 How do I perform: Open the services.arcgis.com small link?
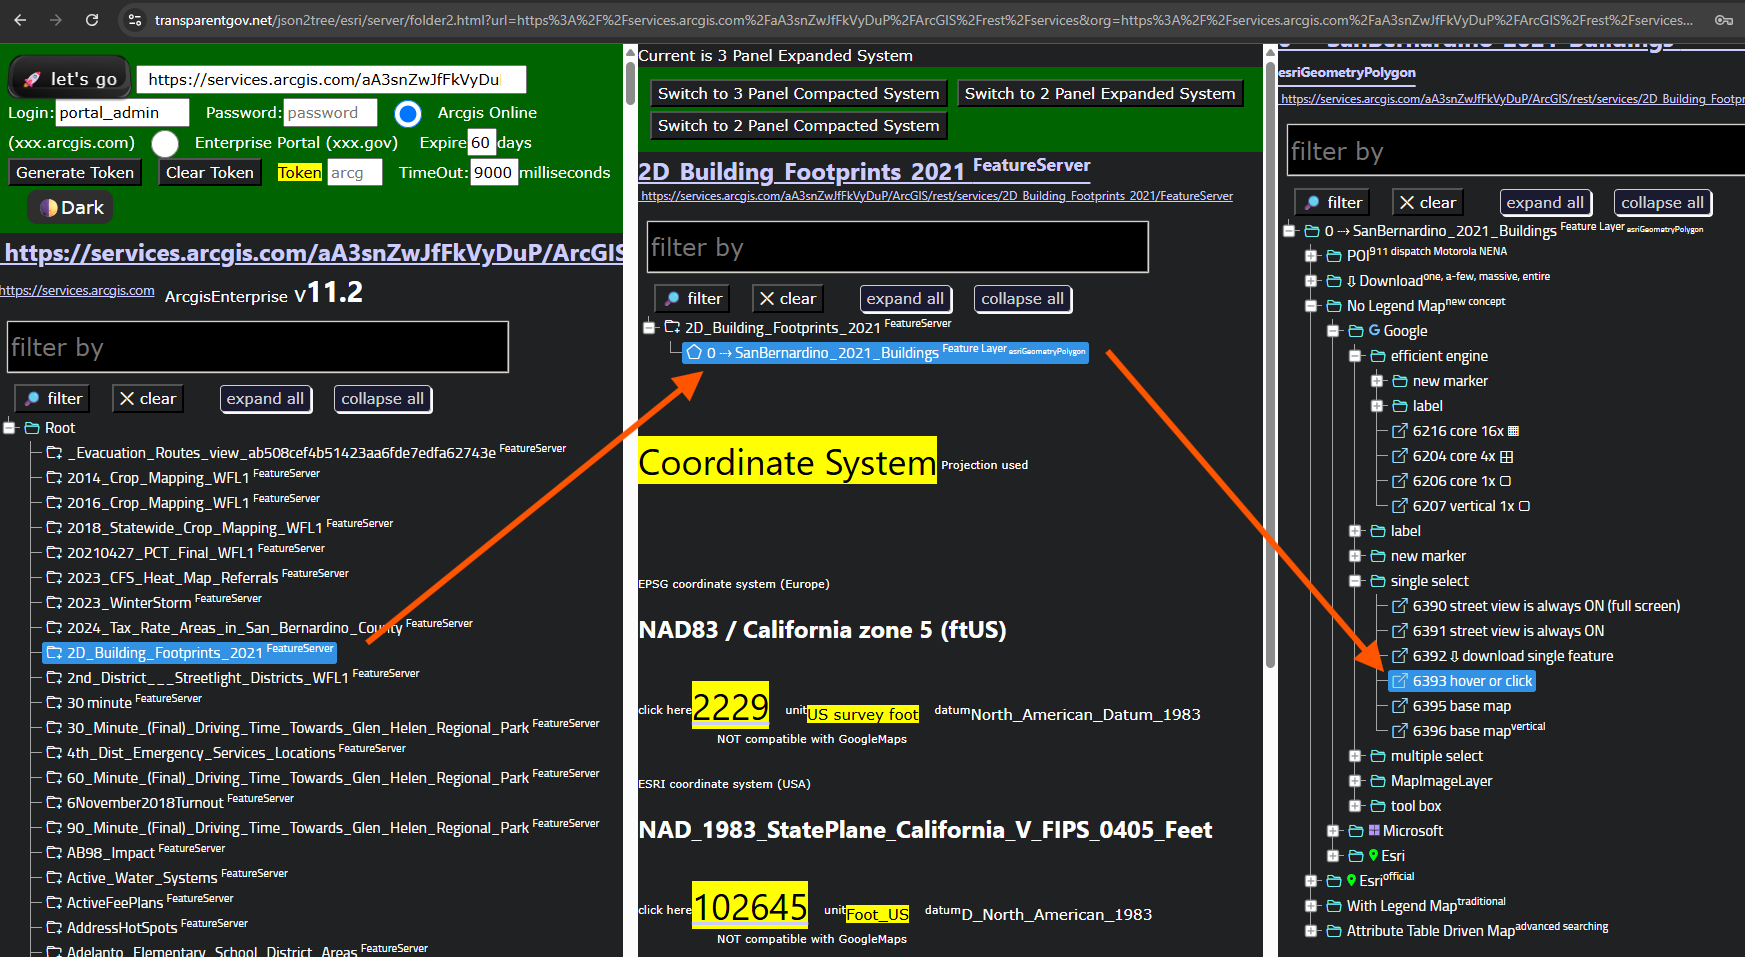point(77,291)
